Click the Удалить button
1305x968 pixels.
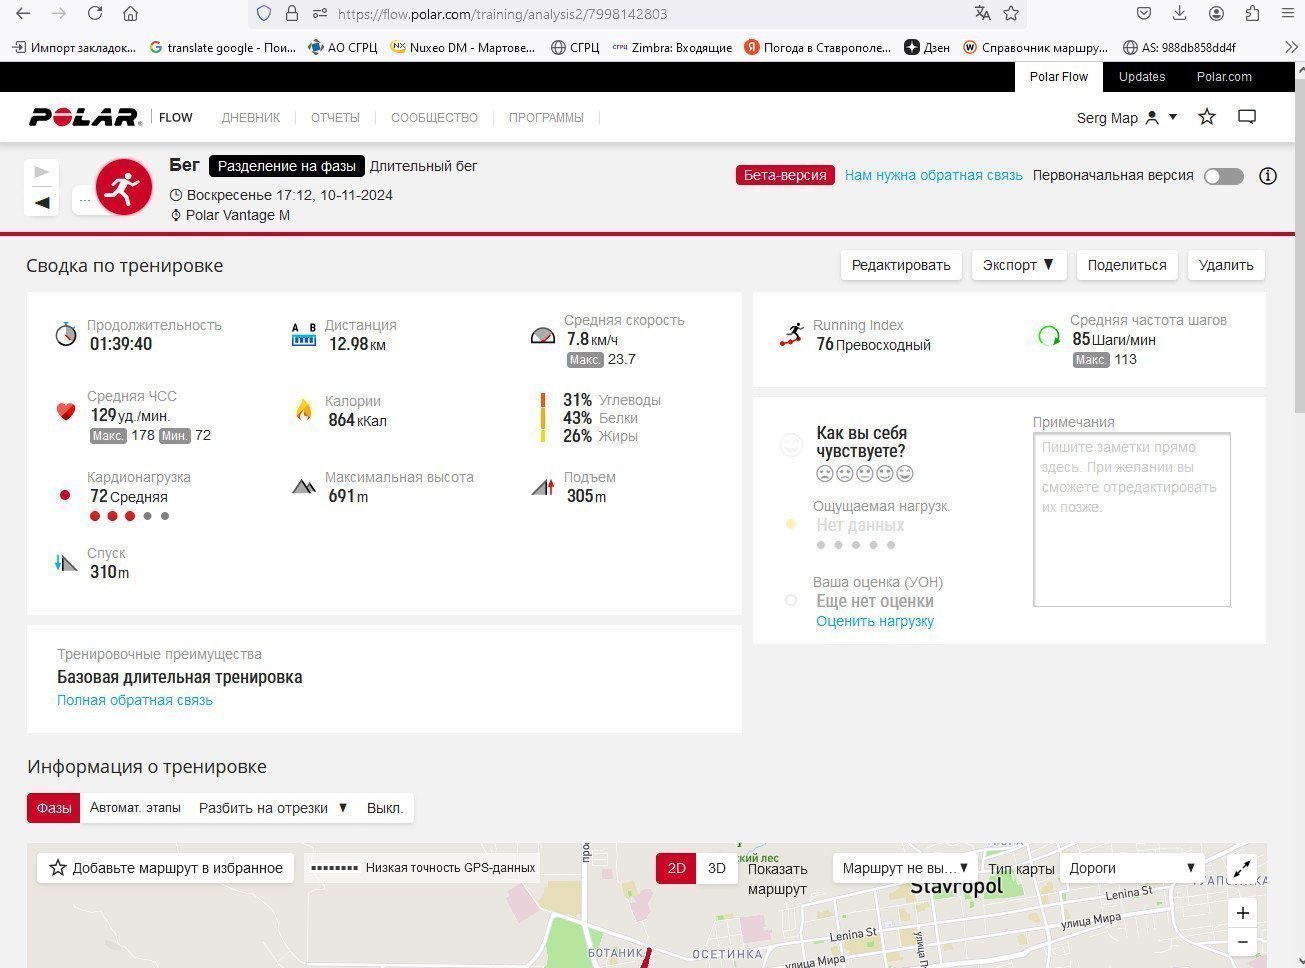1226,265
